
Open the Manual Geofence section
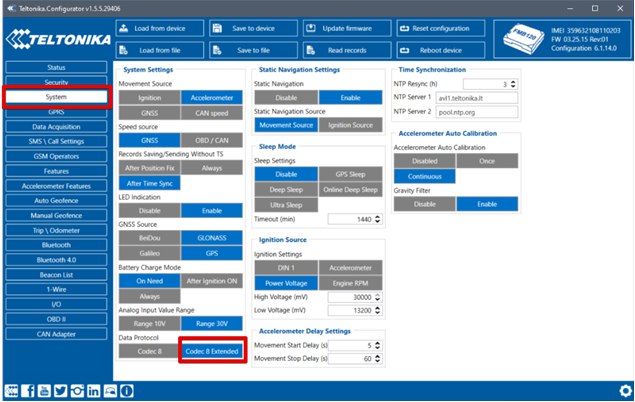[x=56, y=215]
